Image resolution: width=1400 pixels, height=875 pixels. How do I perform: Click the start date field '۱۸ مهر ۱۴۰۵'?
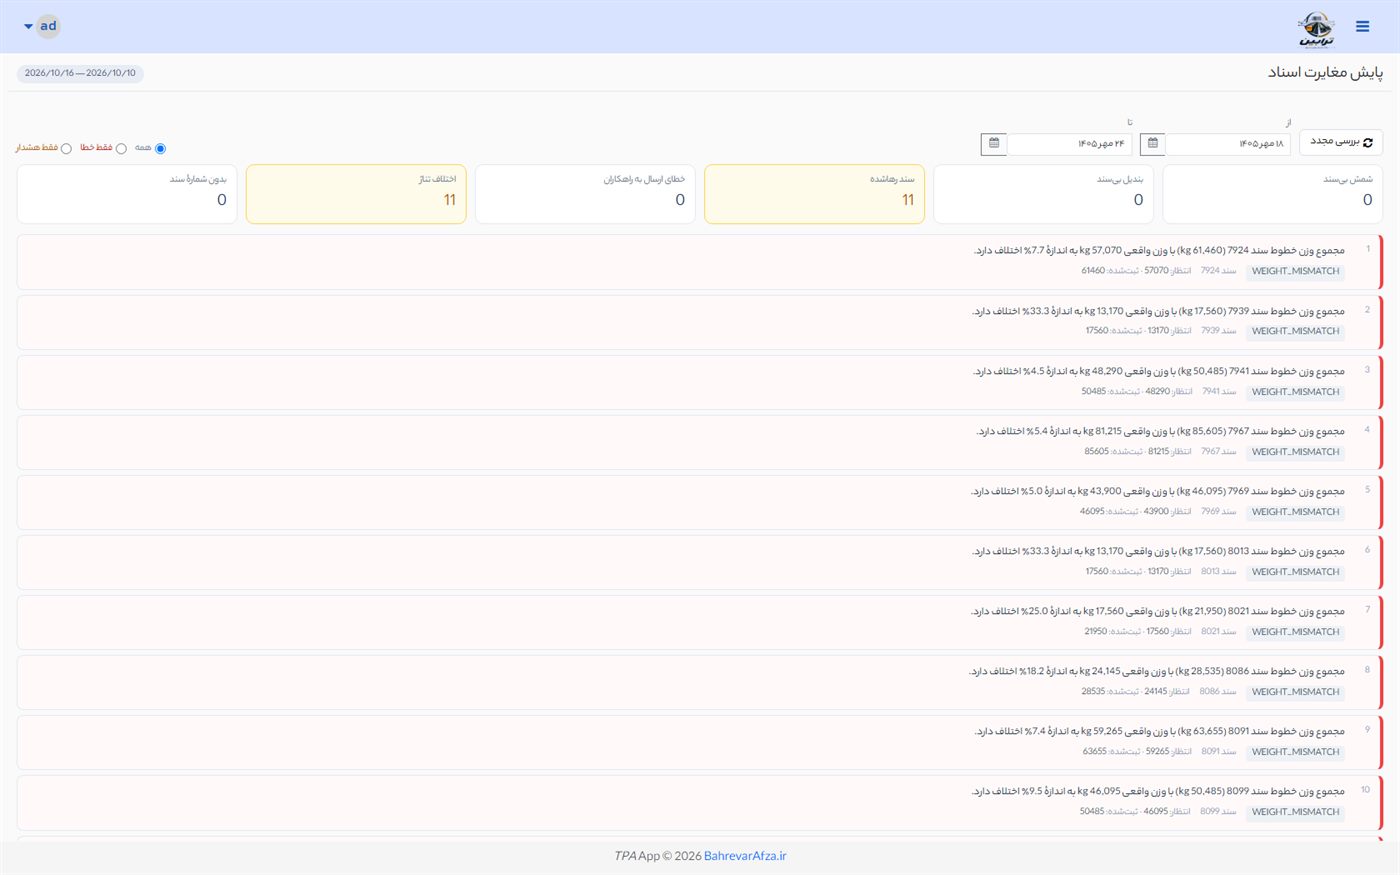point(1228,144)
